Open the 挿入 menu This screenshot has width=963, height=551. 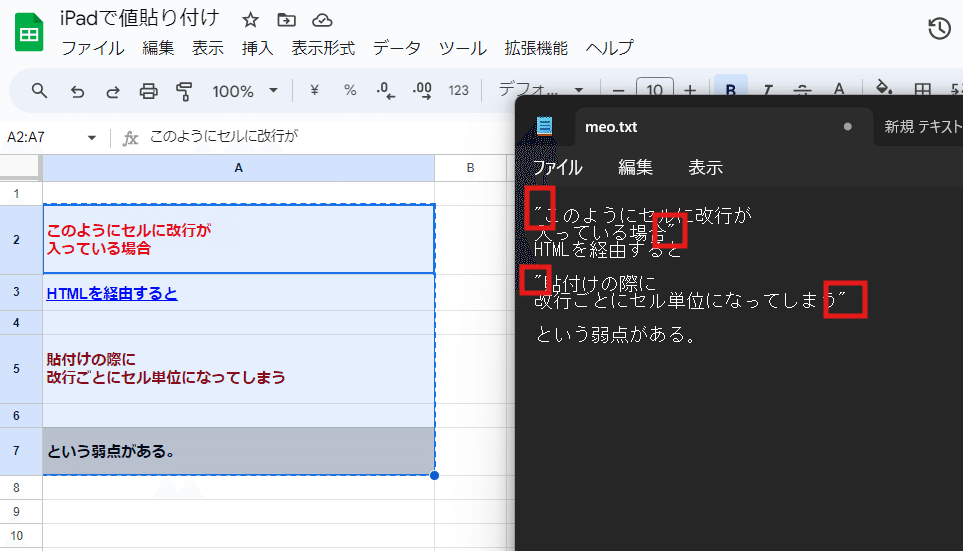[257, 48]
